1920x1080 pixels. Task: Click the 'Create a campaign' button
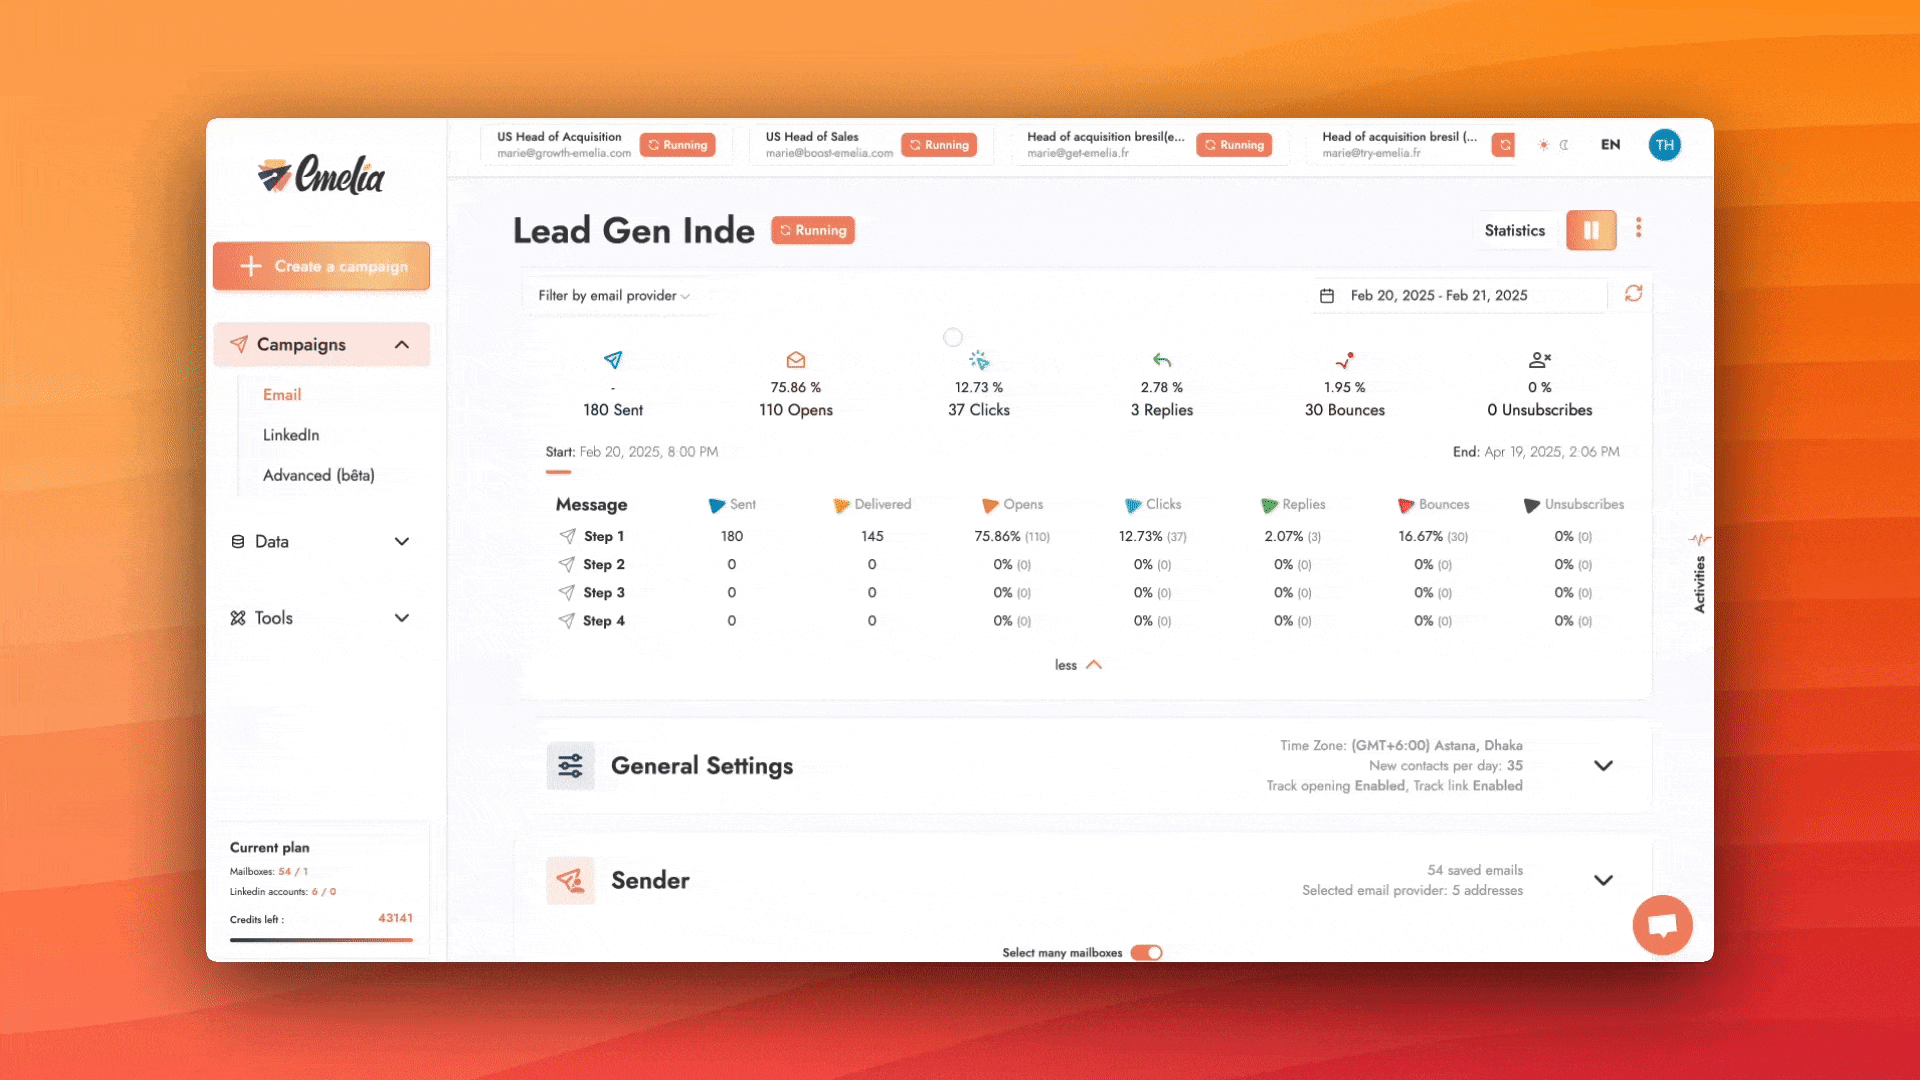pyautogui.click(x=320, y=265)
